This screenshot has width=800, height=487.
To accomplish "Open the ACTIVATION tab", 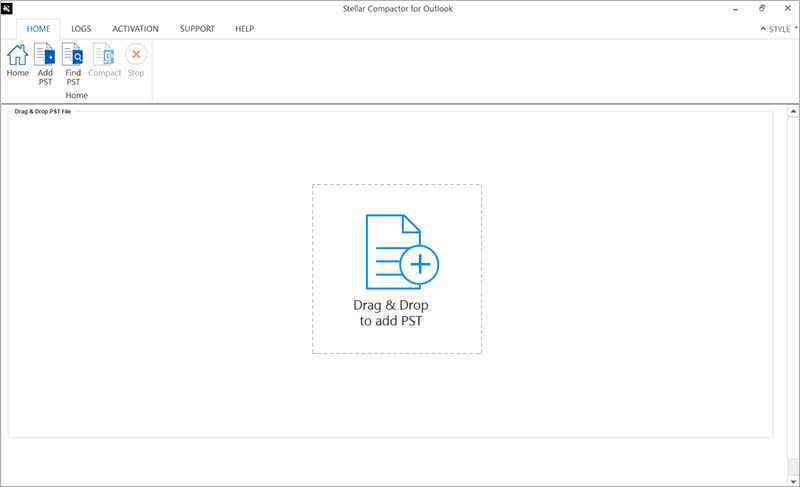I will click(x=135, y=29).
